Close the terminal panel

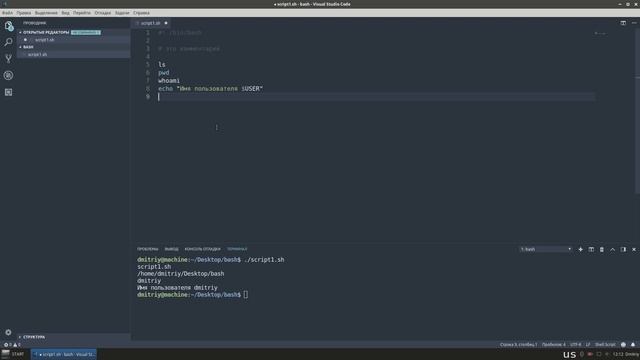pos(634,249)
